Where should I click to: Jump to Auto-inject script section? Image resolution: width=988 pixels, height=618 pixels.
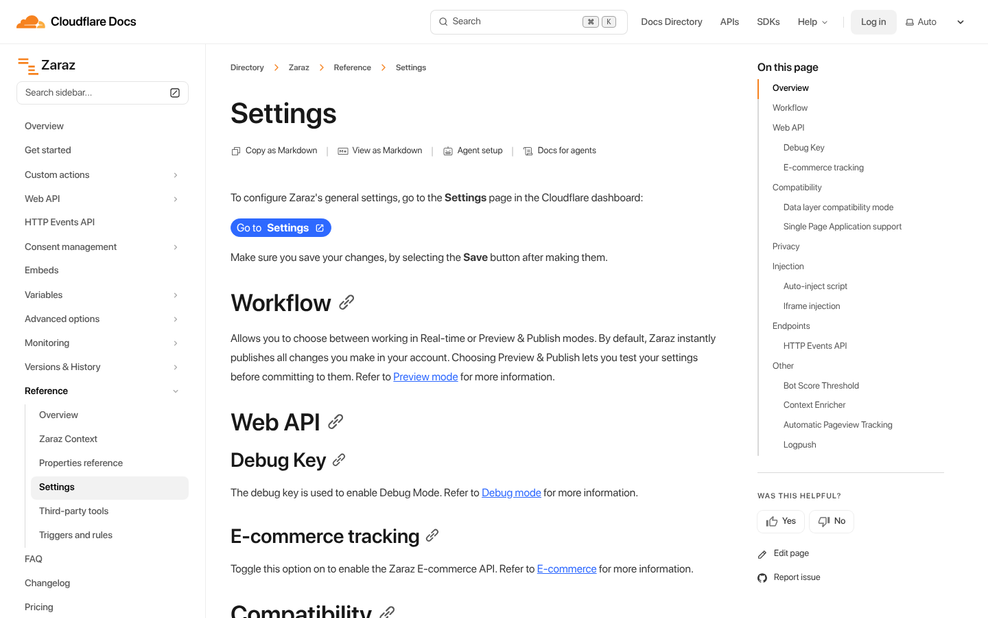click(x=815, y=286)
